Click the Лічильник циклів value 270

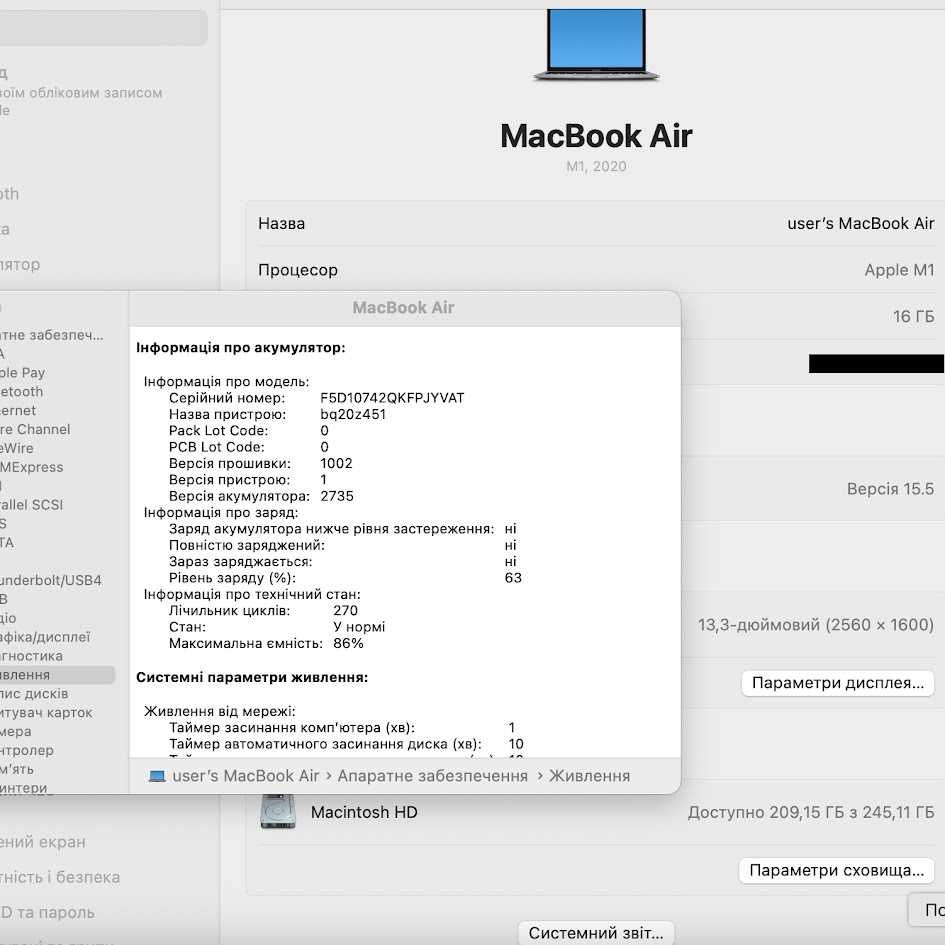coord(345,611)
